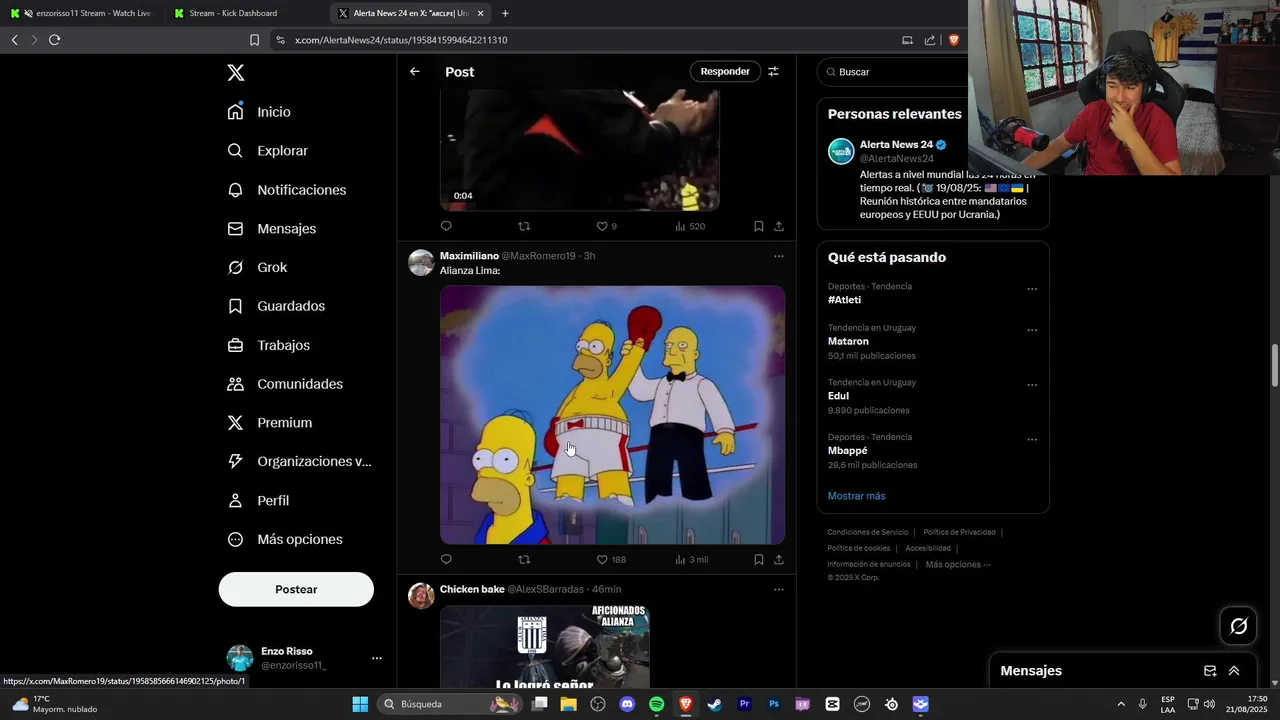The image size is (1280, 720).
Task: Bookmark the video post with 520 views
Action: (759, 226)
